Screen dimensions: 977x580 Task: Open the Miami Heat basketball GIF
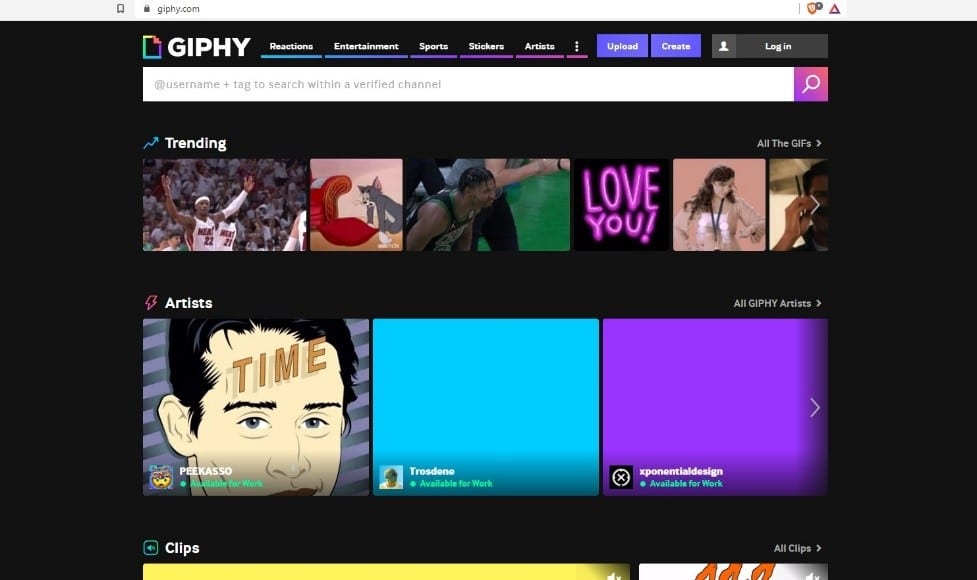(x=224, y=205)
